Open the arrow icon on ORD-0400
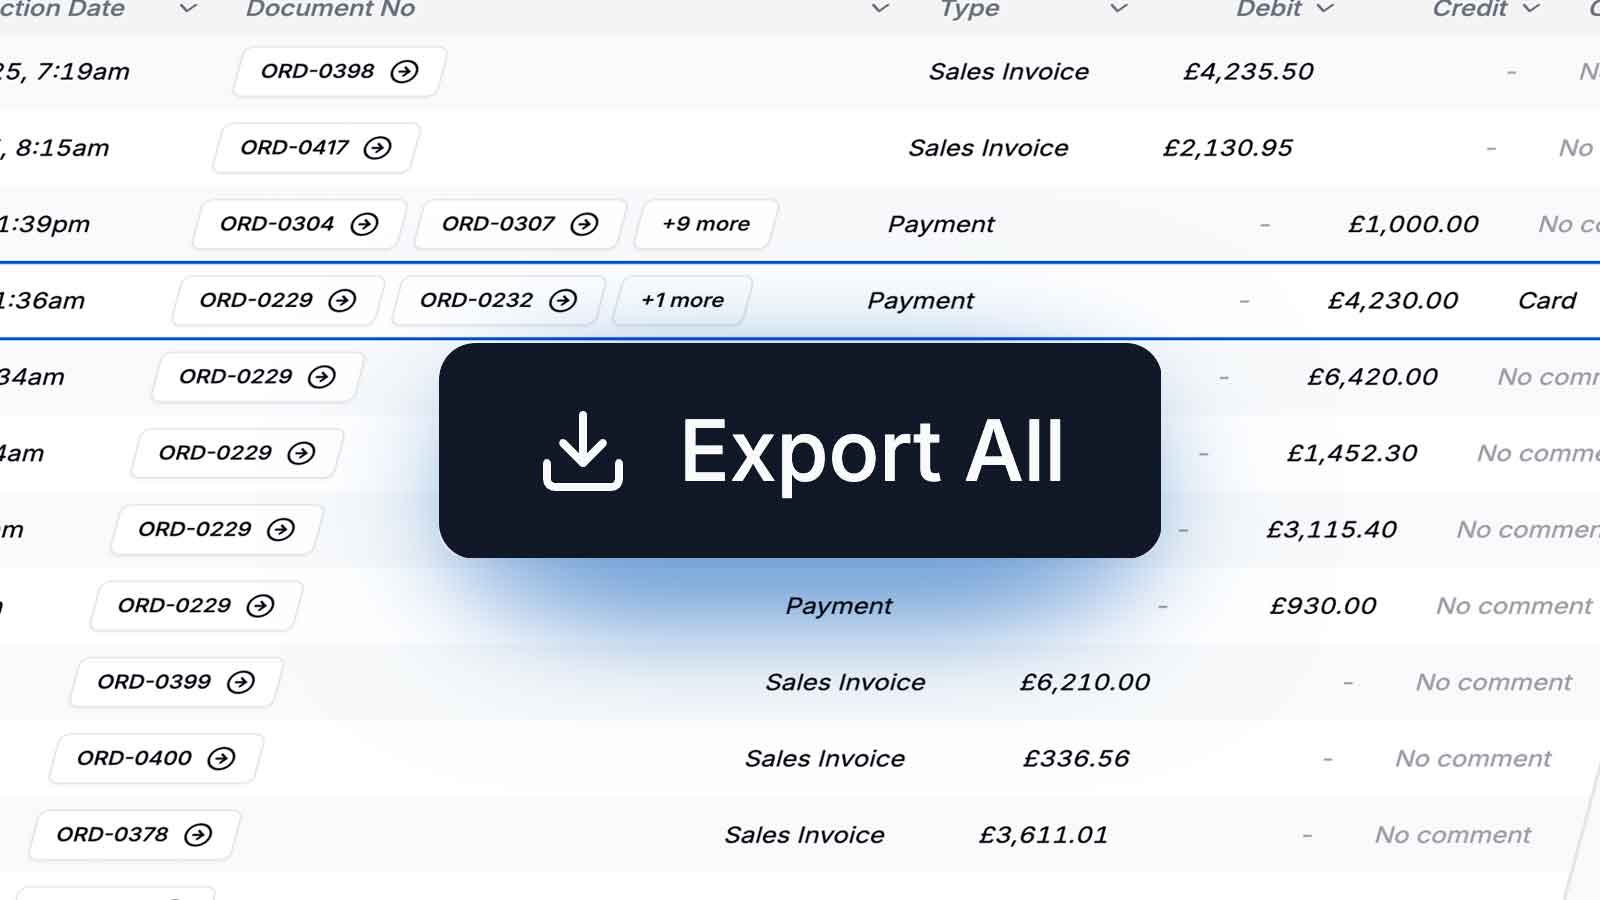 click(x=221, y=759)
